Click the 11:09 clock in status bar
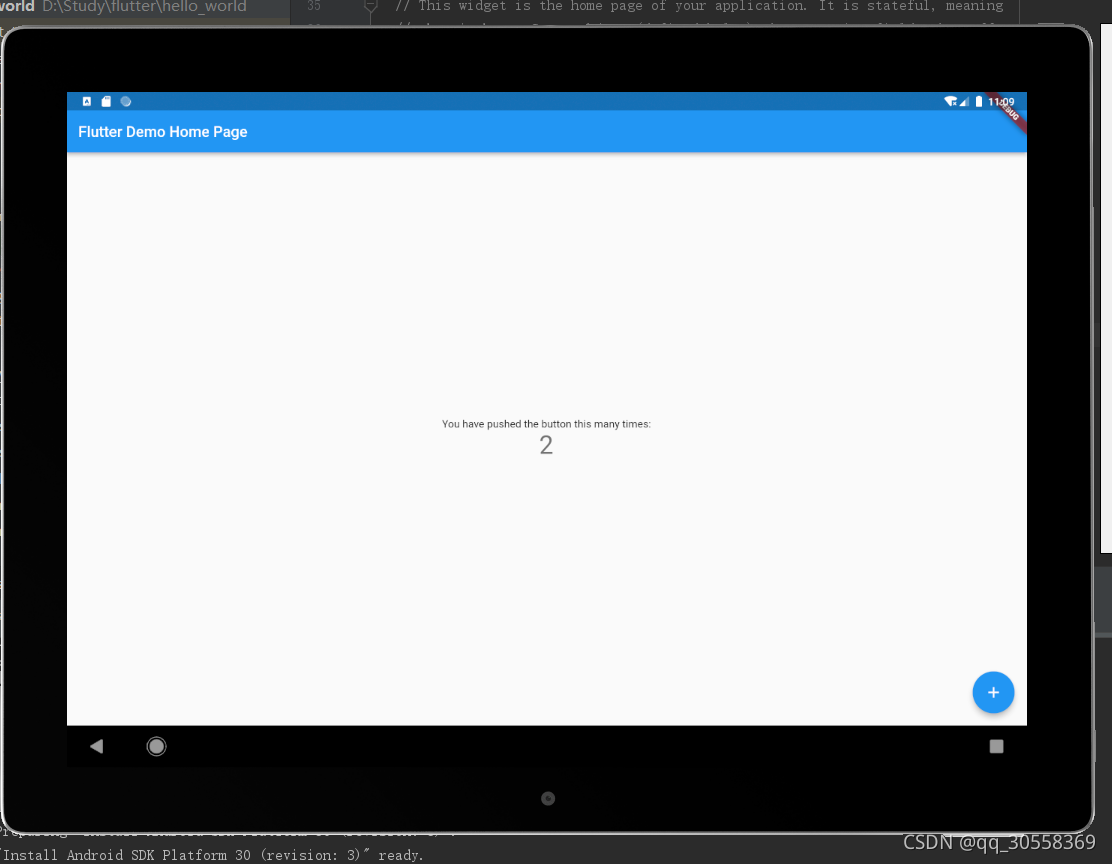This screenshot has width=1112, height=864. pos(1001,101)
